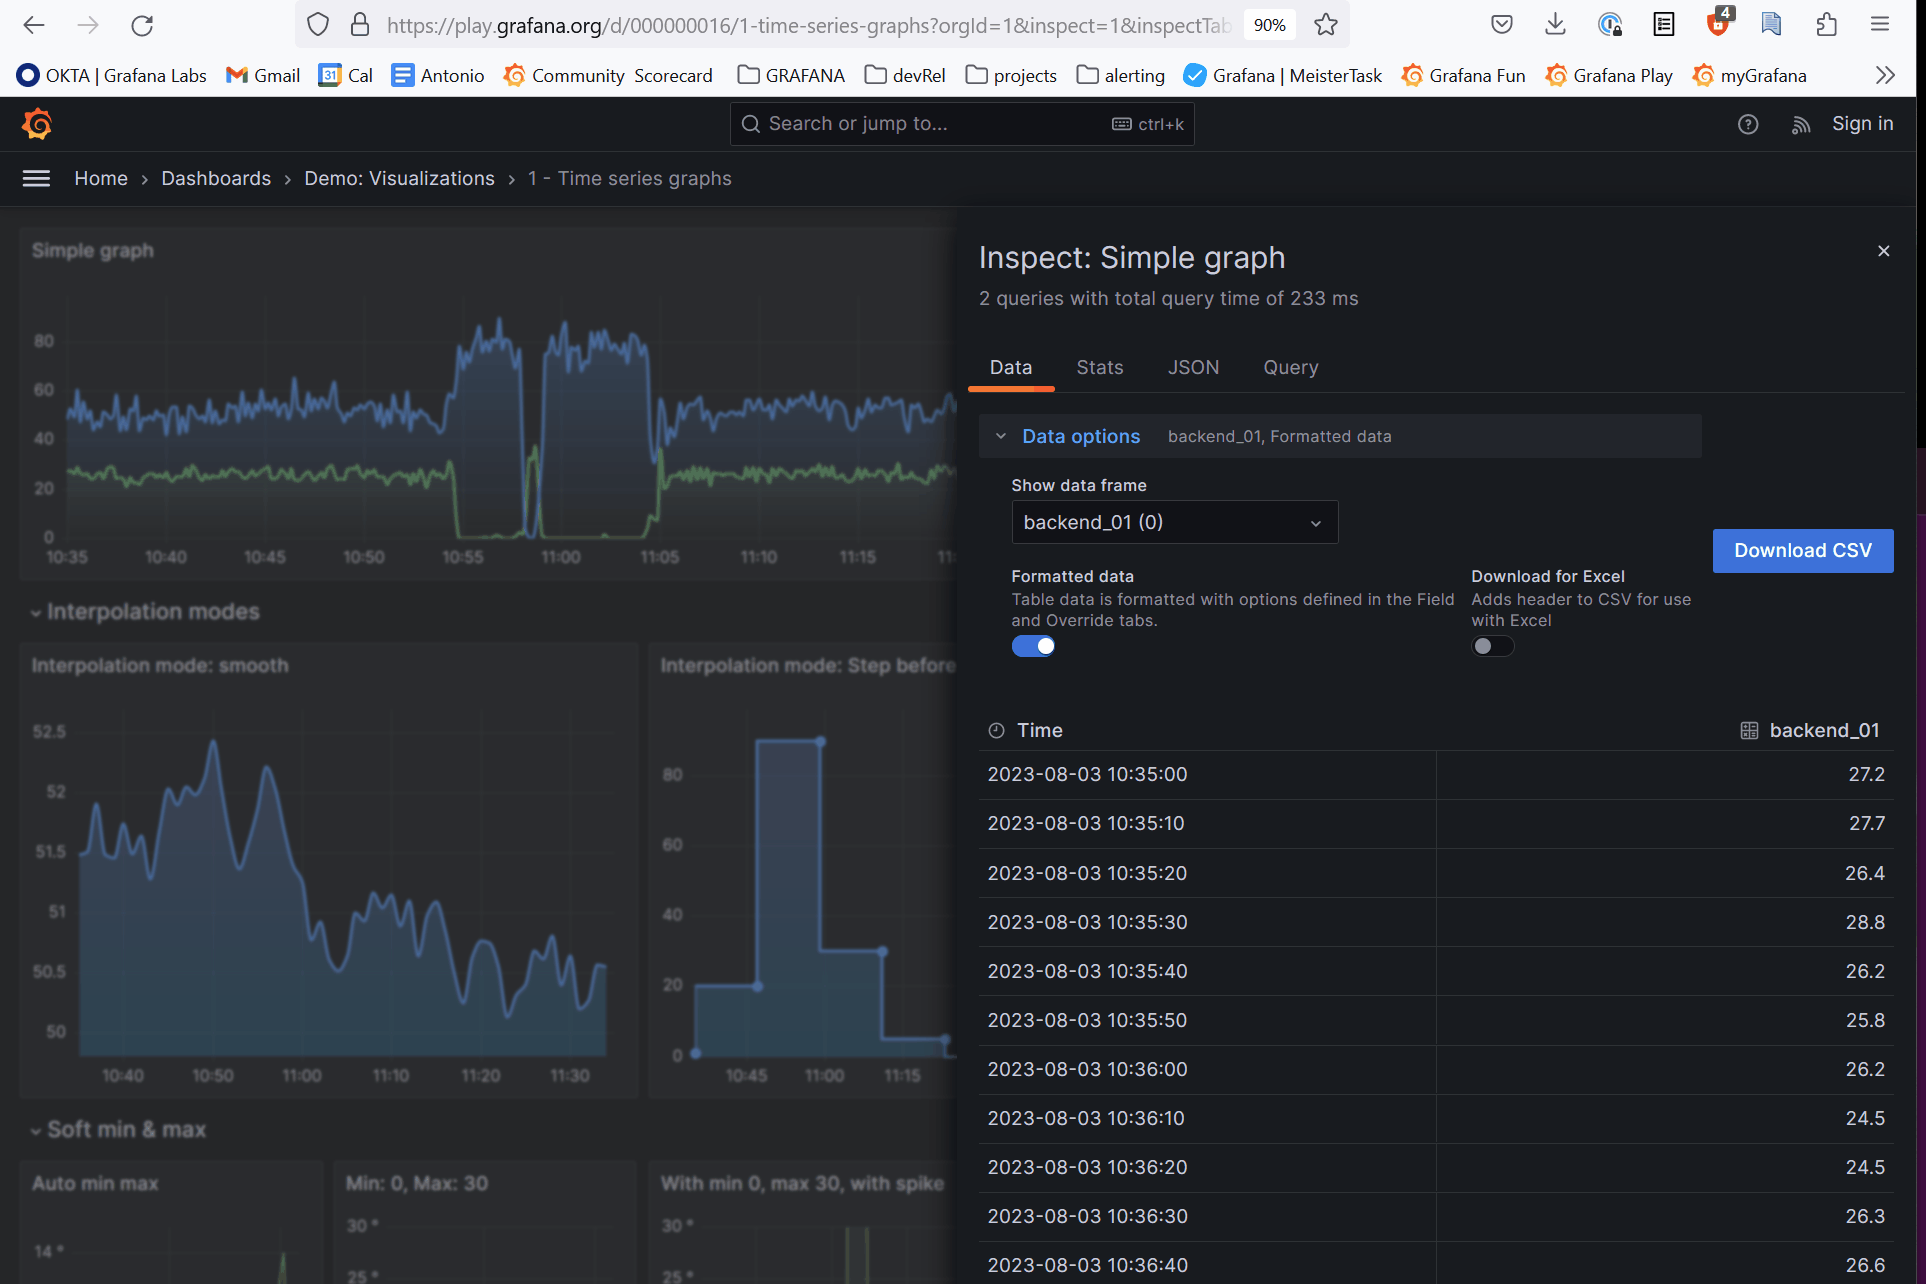The height and width of the screenshot is (1284, 1926).
Task: Click the search magnifier icon in the search bar
Action: click(751, 123)
